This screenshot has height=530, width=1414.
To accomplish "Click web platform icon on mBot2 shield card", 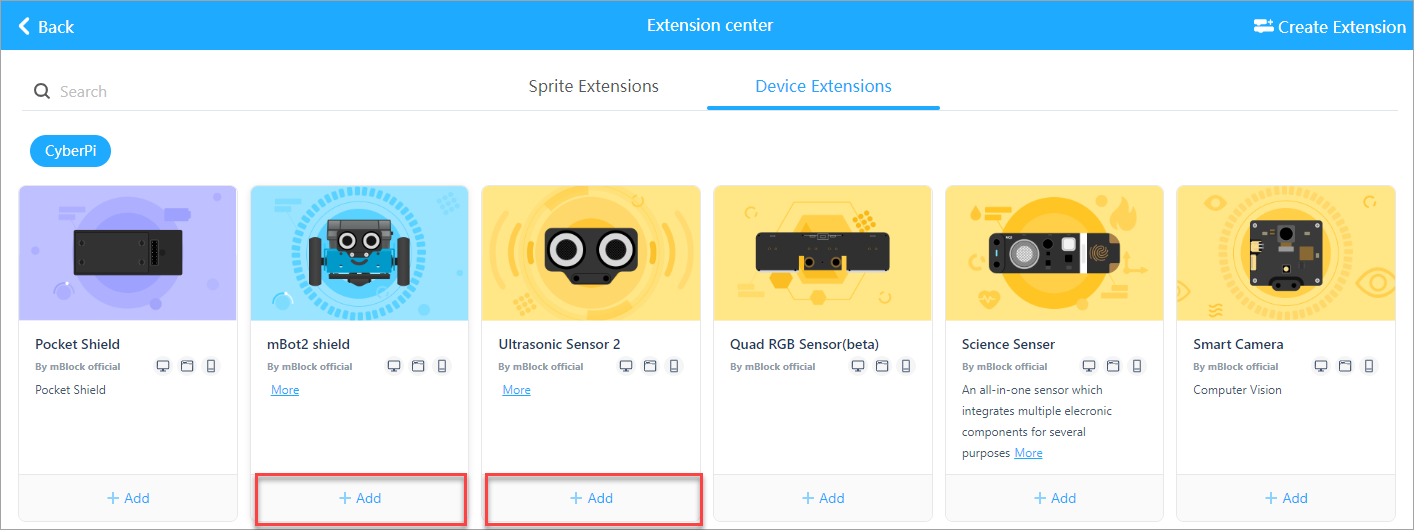I will tap(418, 366).
